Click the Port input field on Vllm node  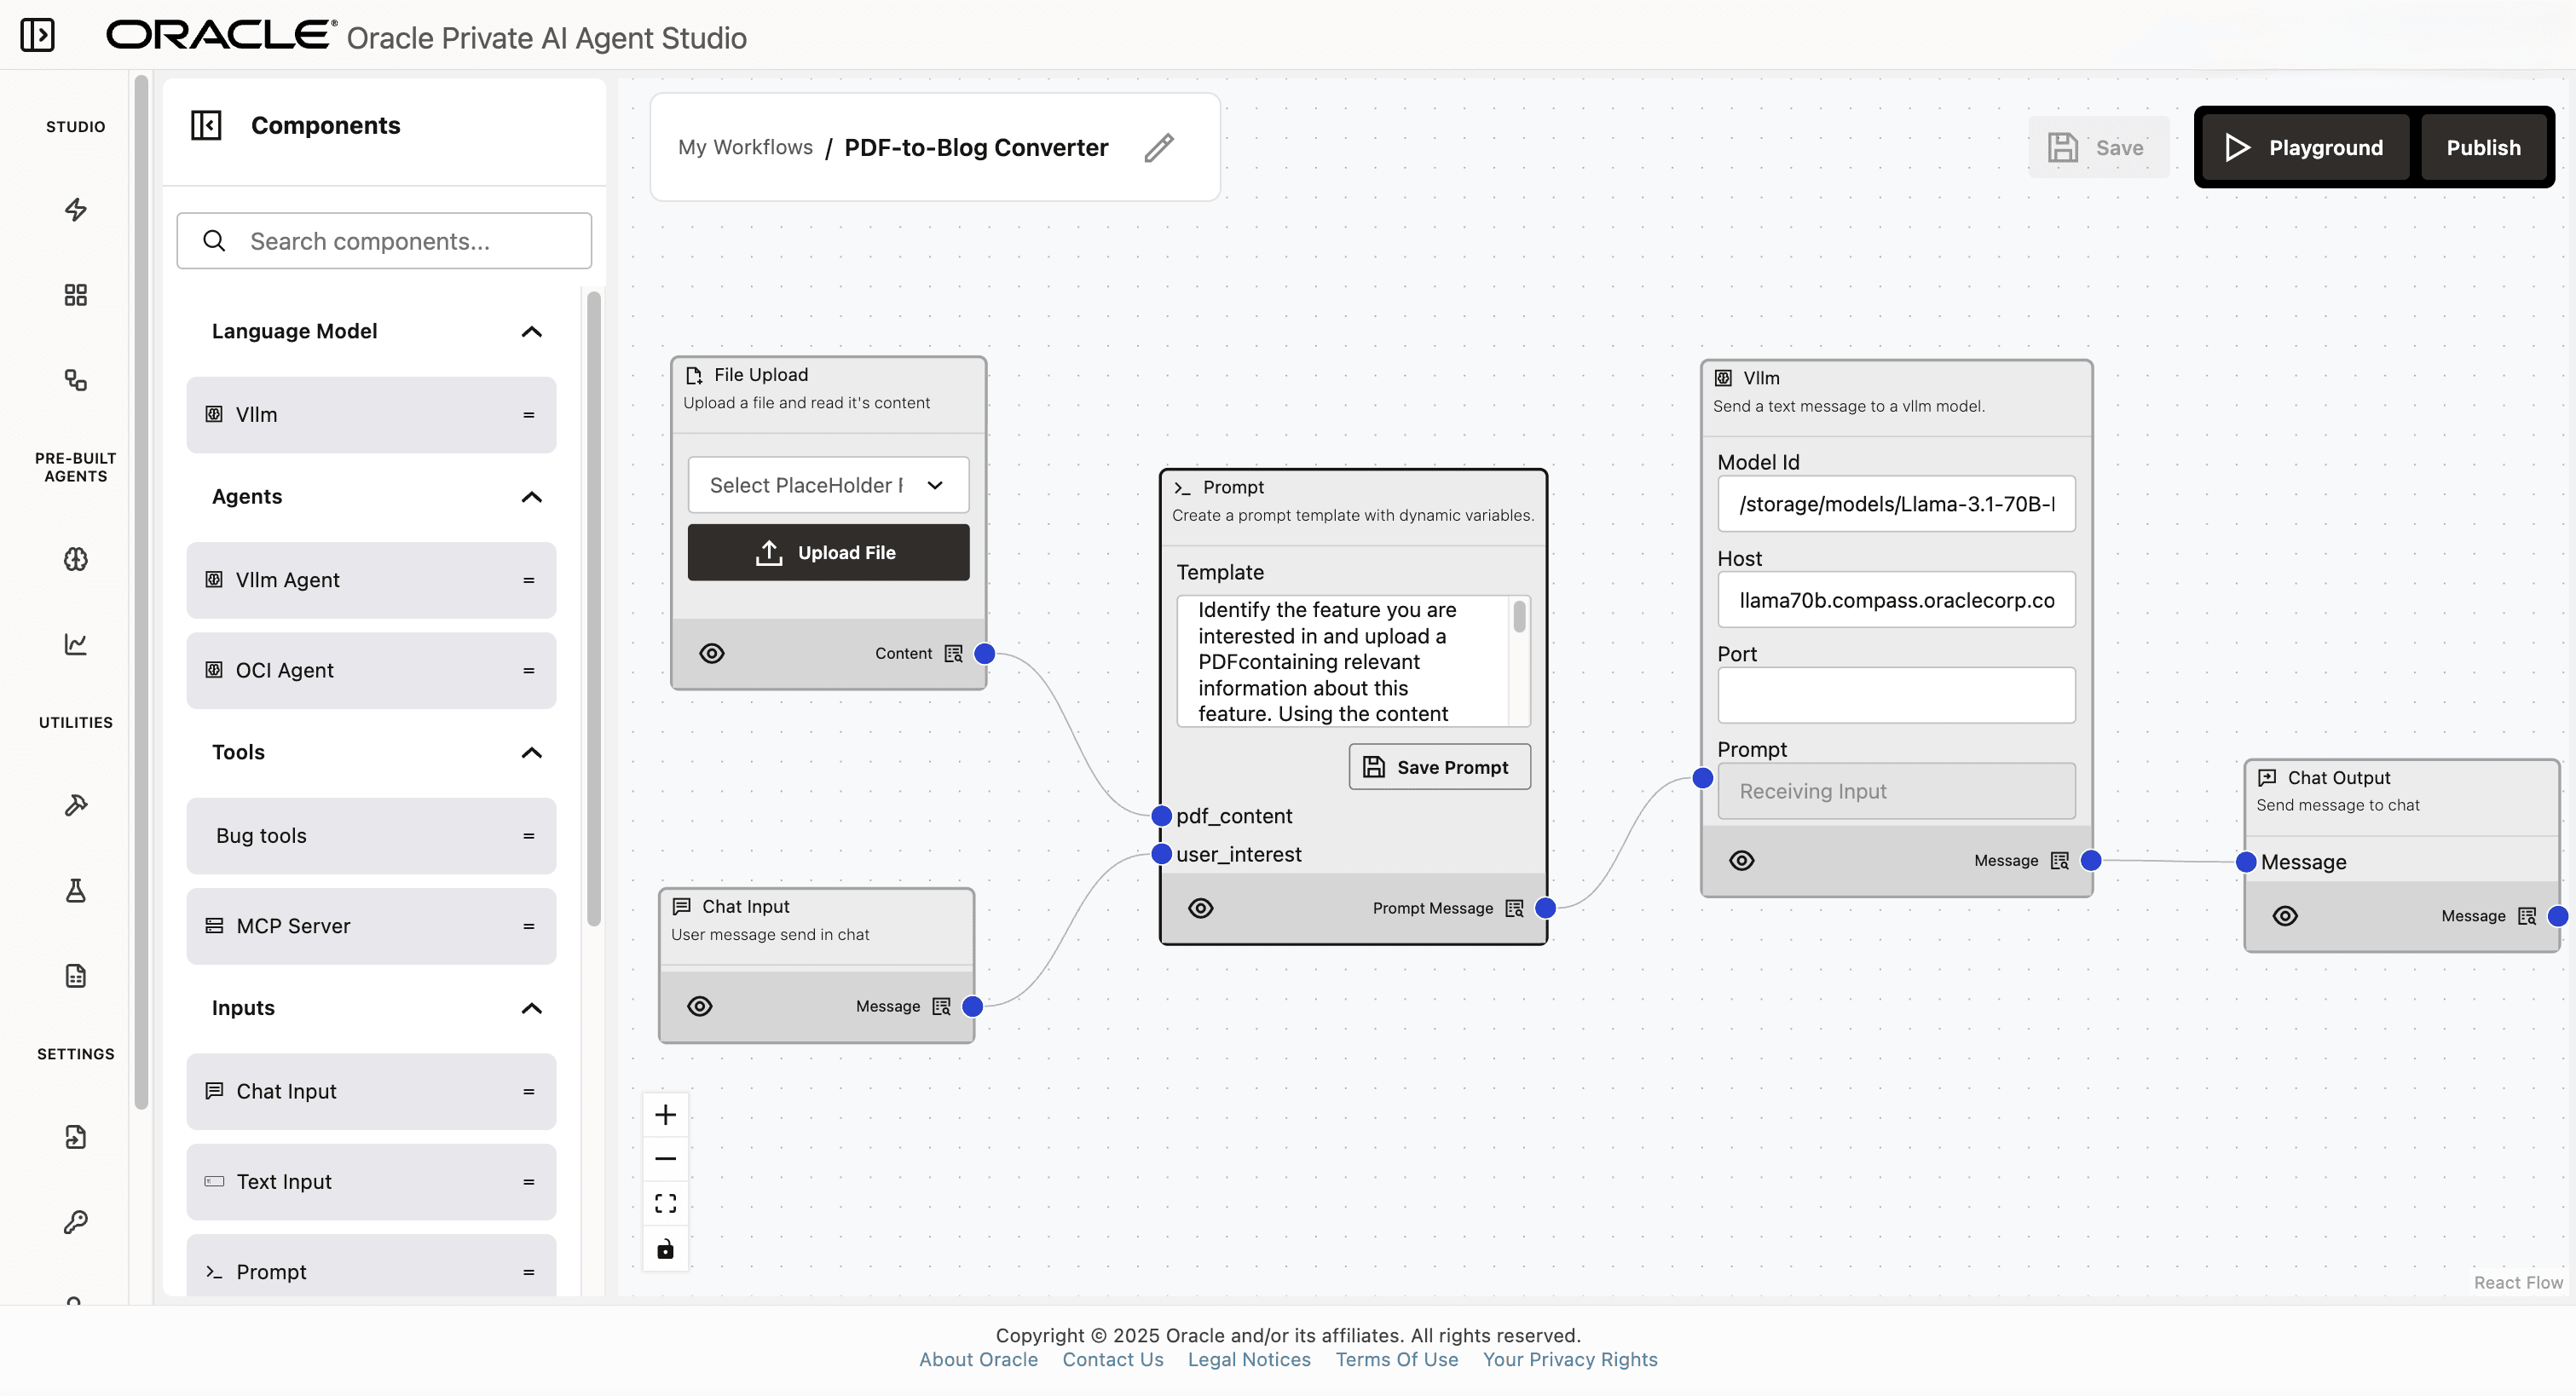click(x=1895, y=694)
